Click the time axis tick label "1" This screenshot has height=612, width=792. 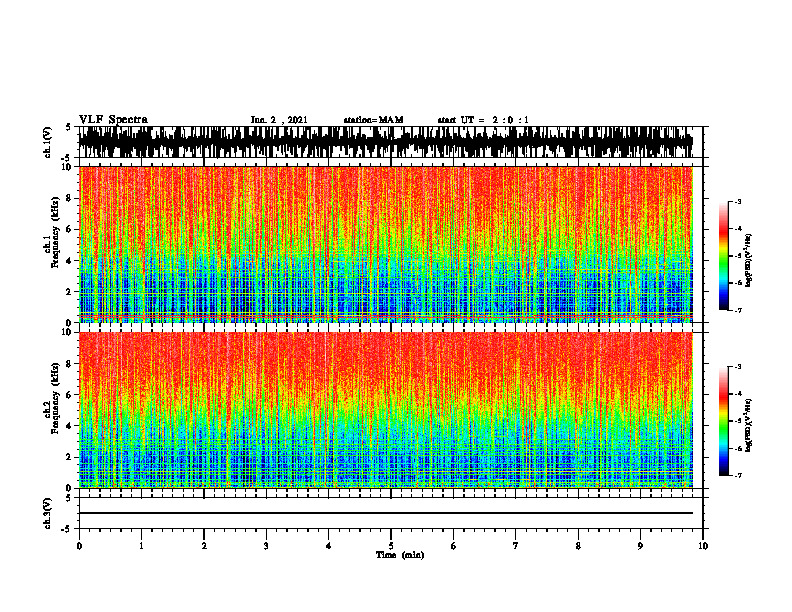(141, 546)
